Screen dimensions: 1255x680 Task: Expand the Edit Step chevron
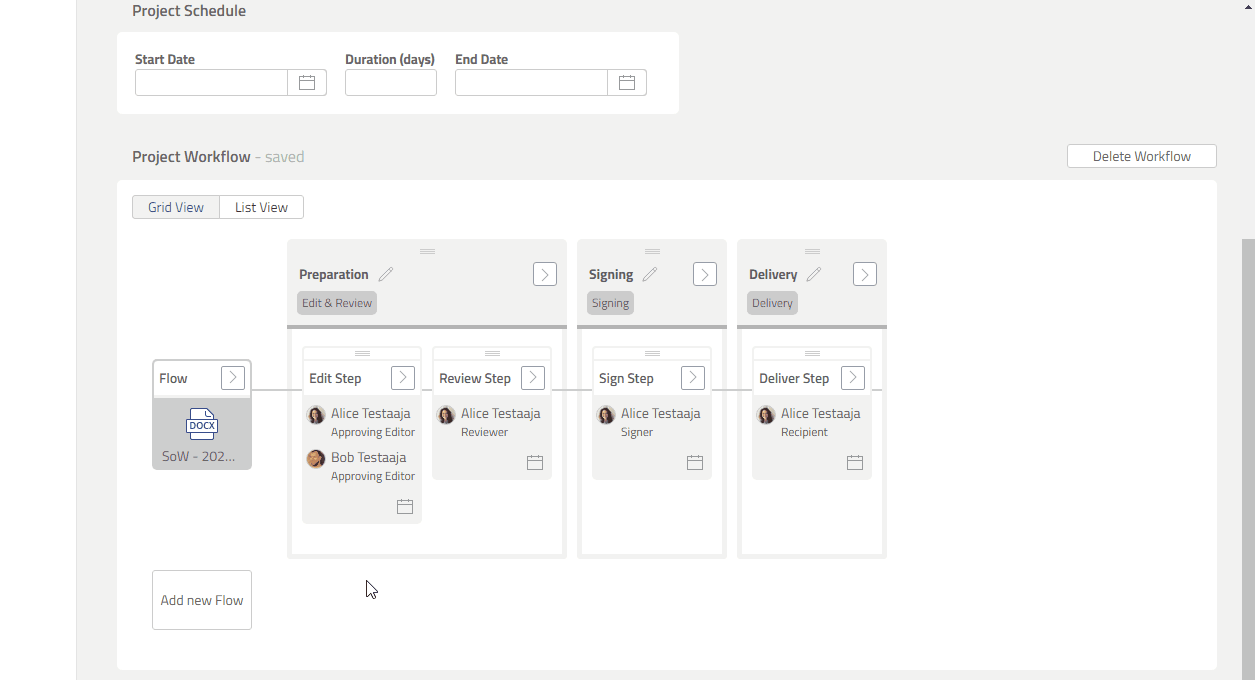403,378
